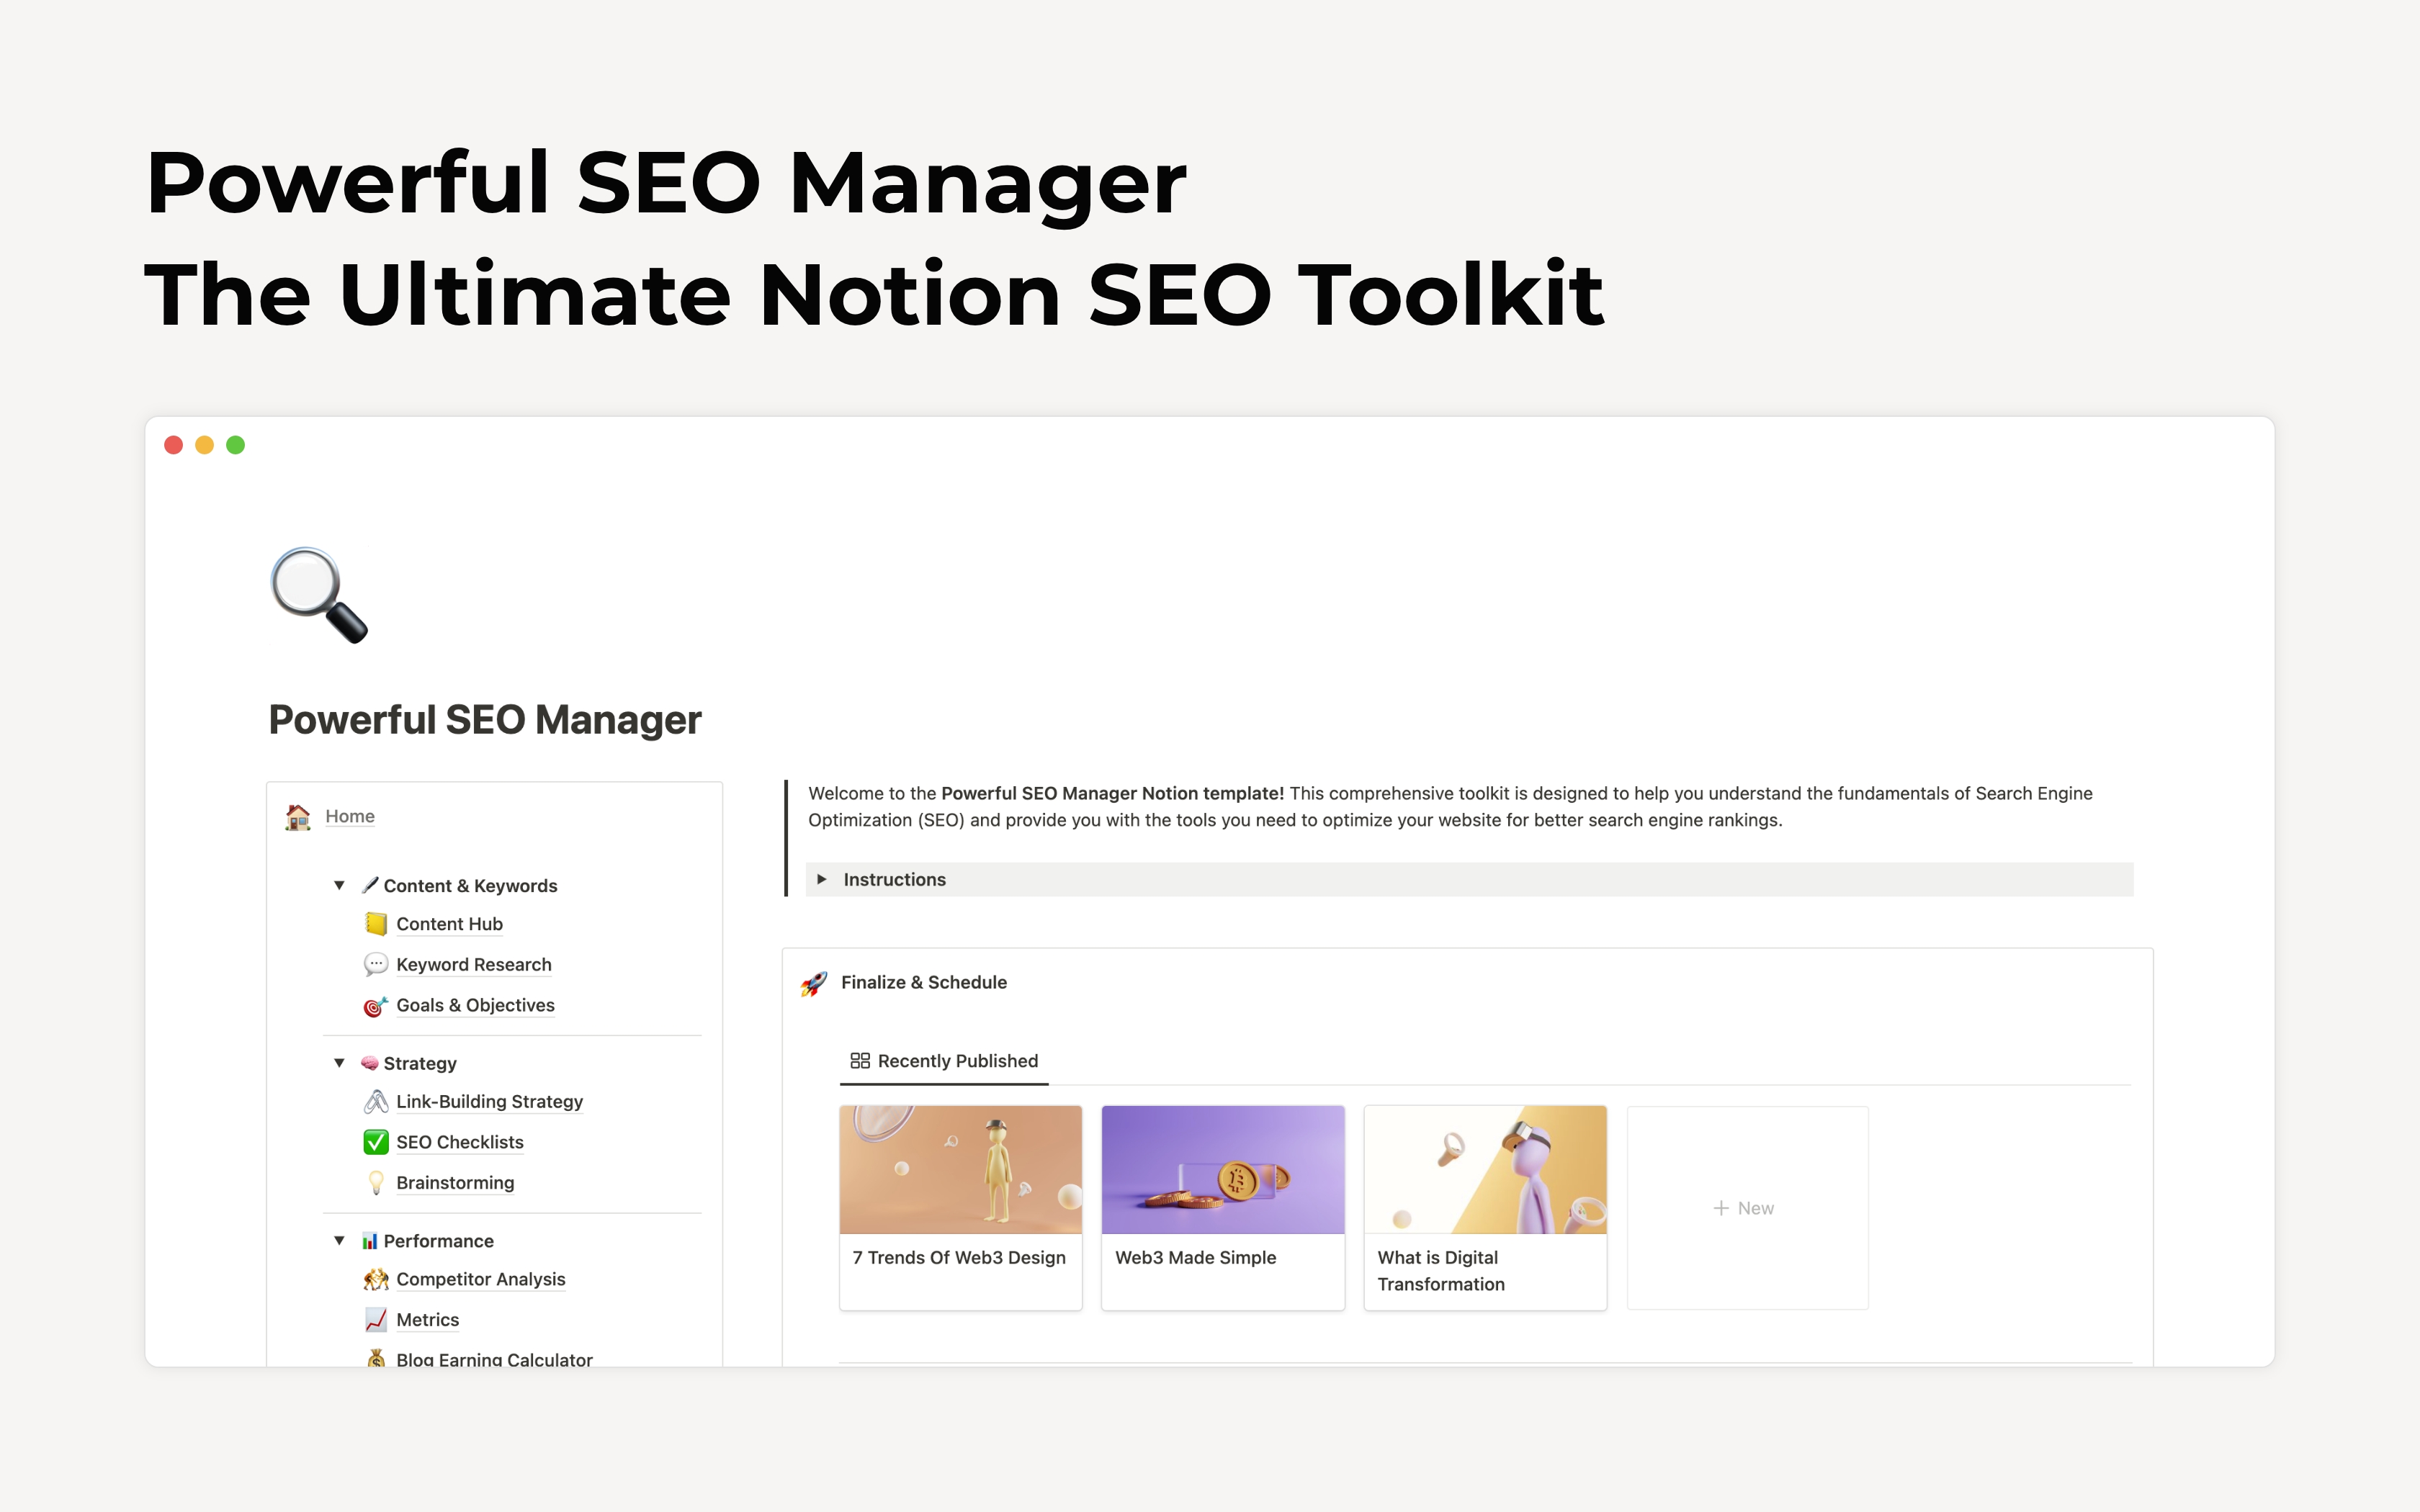Click the red close window button

pyautogui.click(x=173, y=445)
